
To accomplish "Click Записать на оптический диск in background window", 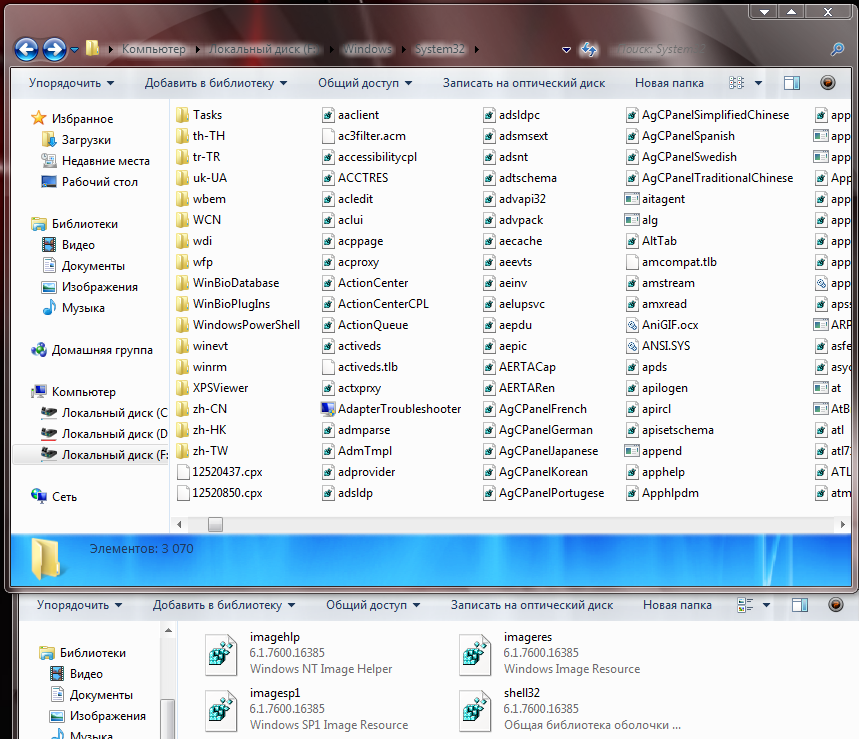I will pyautogui.click(x=532, y=605).
